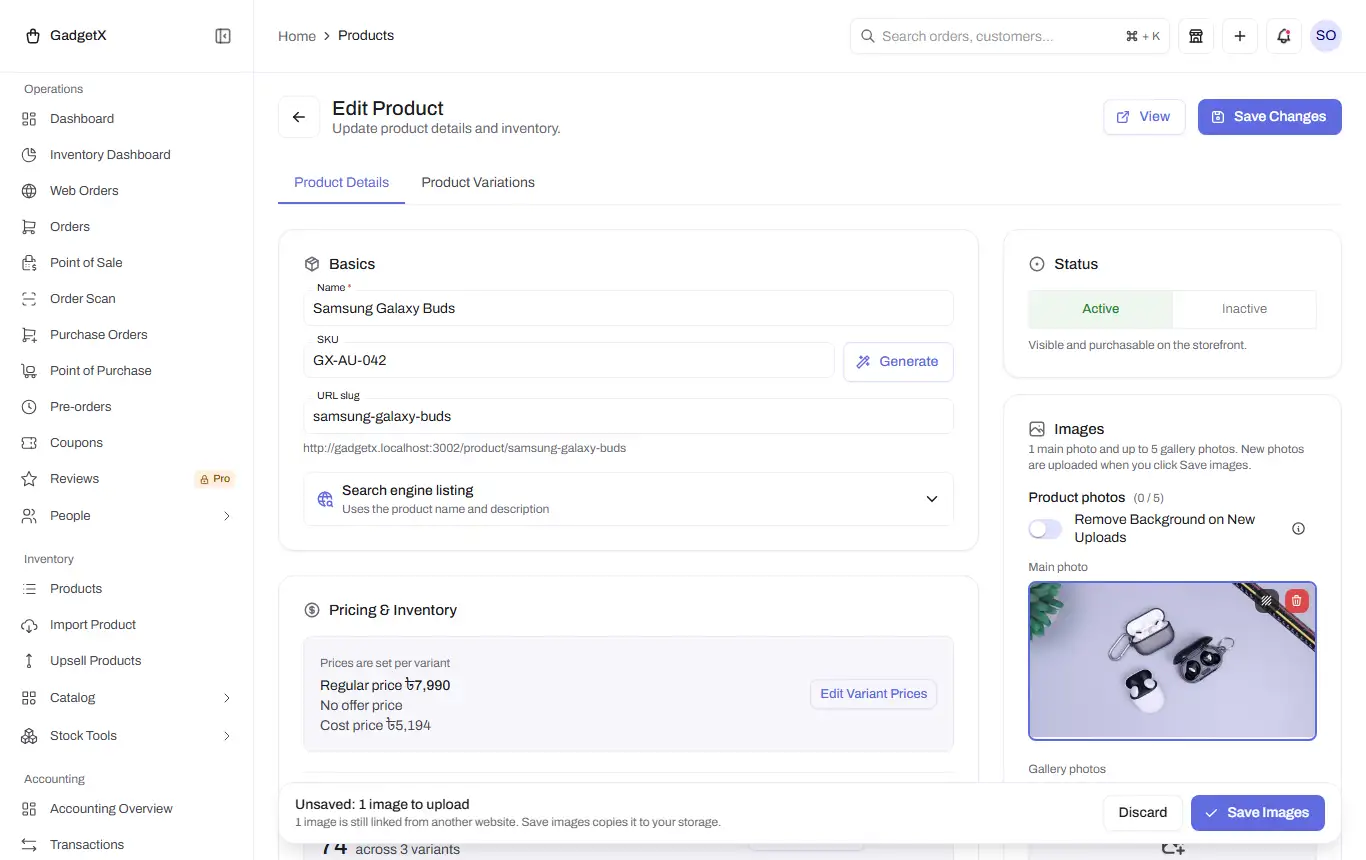
Task: Click the GadgetX shopping bag logo
Action: pyautogui.click(x=33, y=36)
